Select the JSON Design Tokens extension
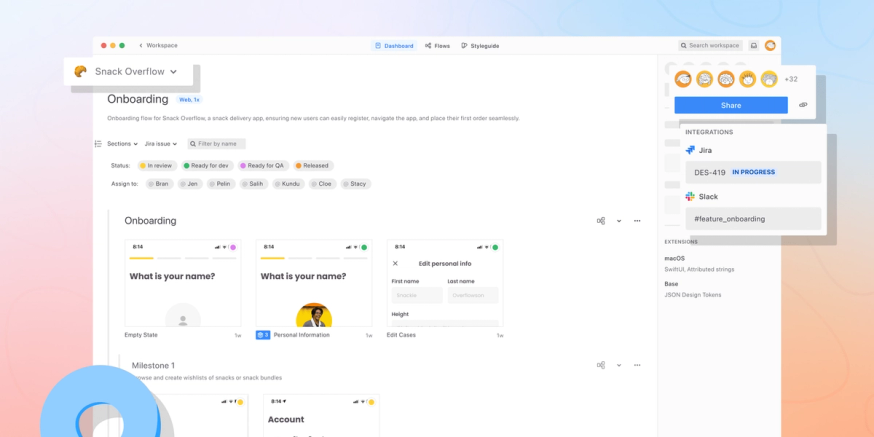Viewport: 874px width, 437px height. coord(692,295)
